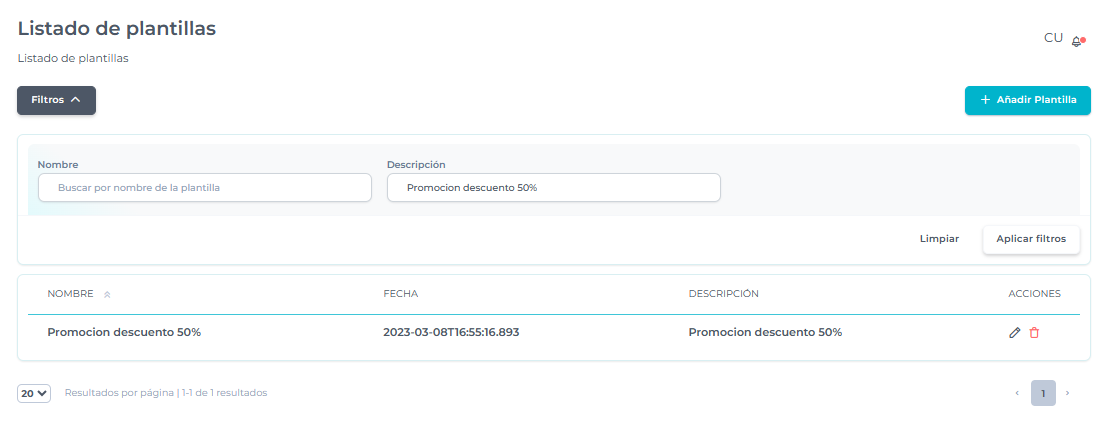Open the notifications bell
This screenshot has width=1109, height=443.
click(1077, 41)
